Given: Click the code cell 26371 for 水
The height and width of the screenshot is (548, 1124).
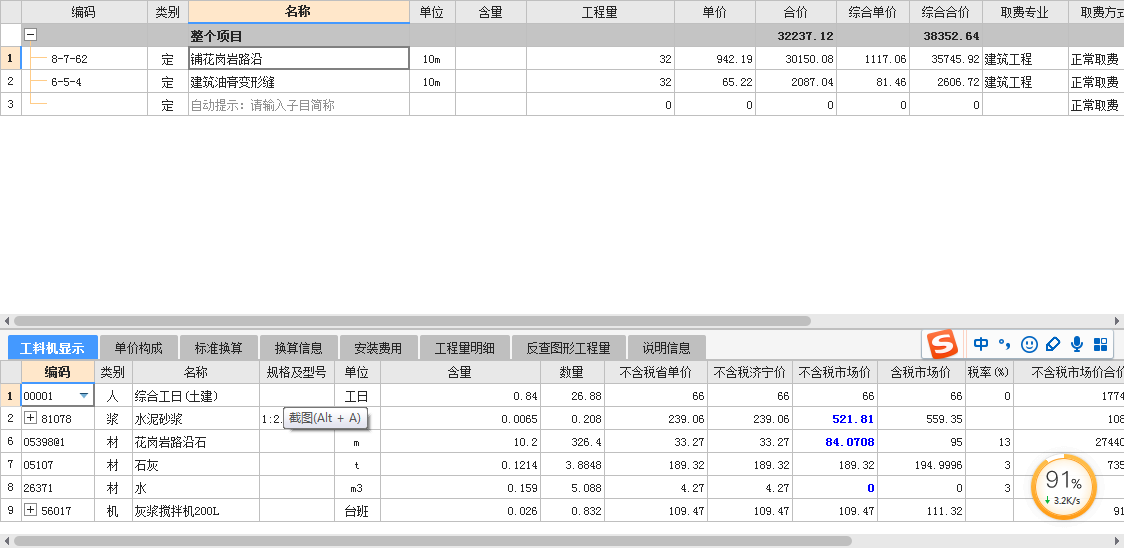Looking at the screenshot, I should click(x=58, y=487).
